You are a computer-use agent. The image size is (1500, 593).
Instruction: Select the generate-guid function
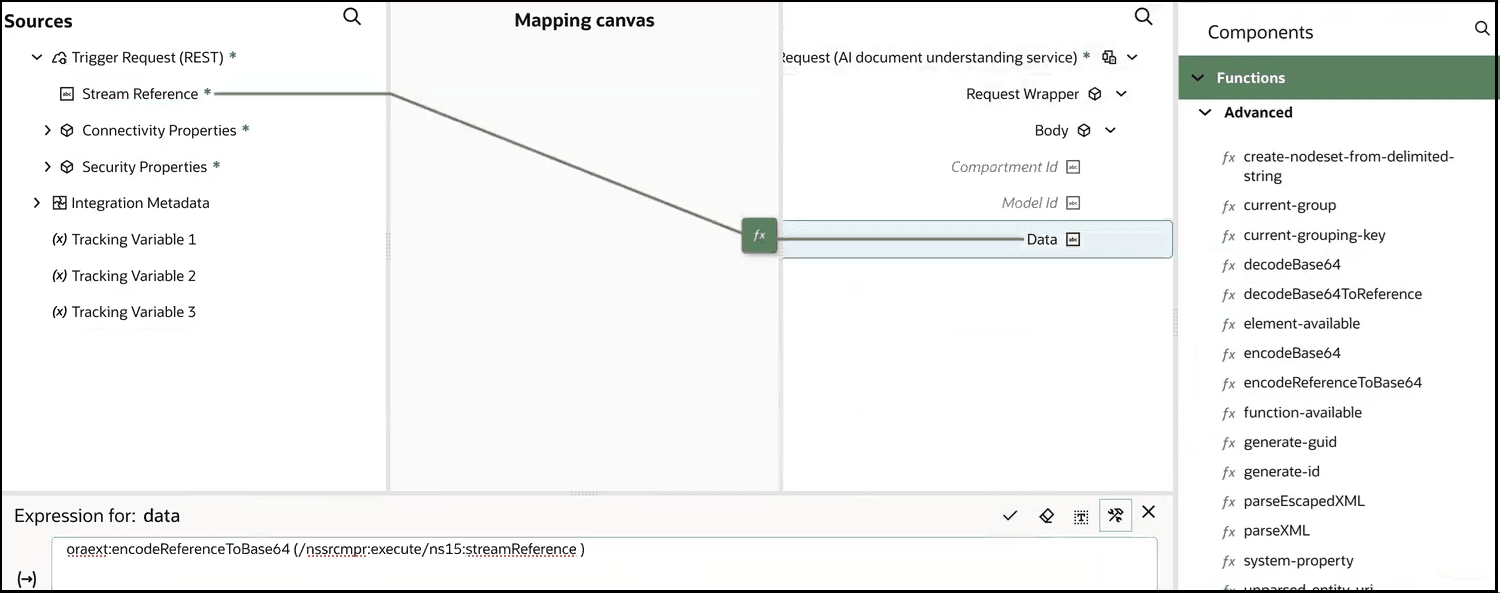(x=1289, y=442)
